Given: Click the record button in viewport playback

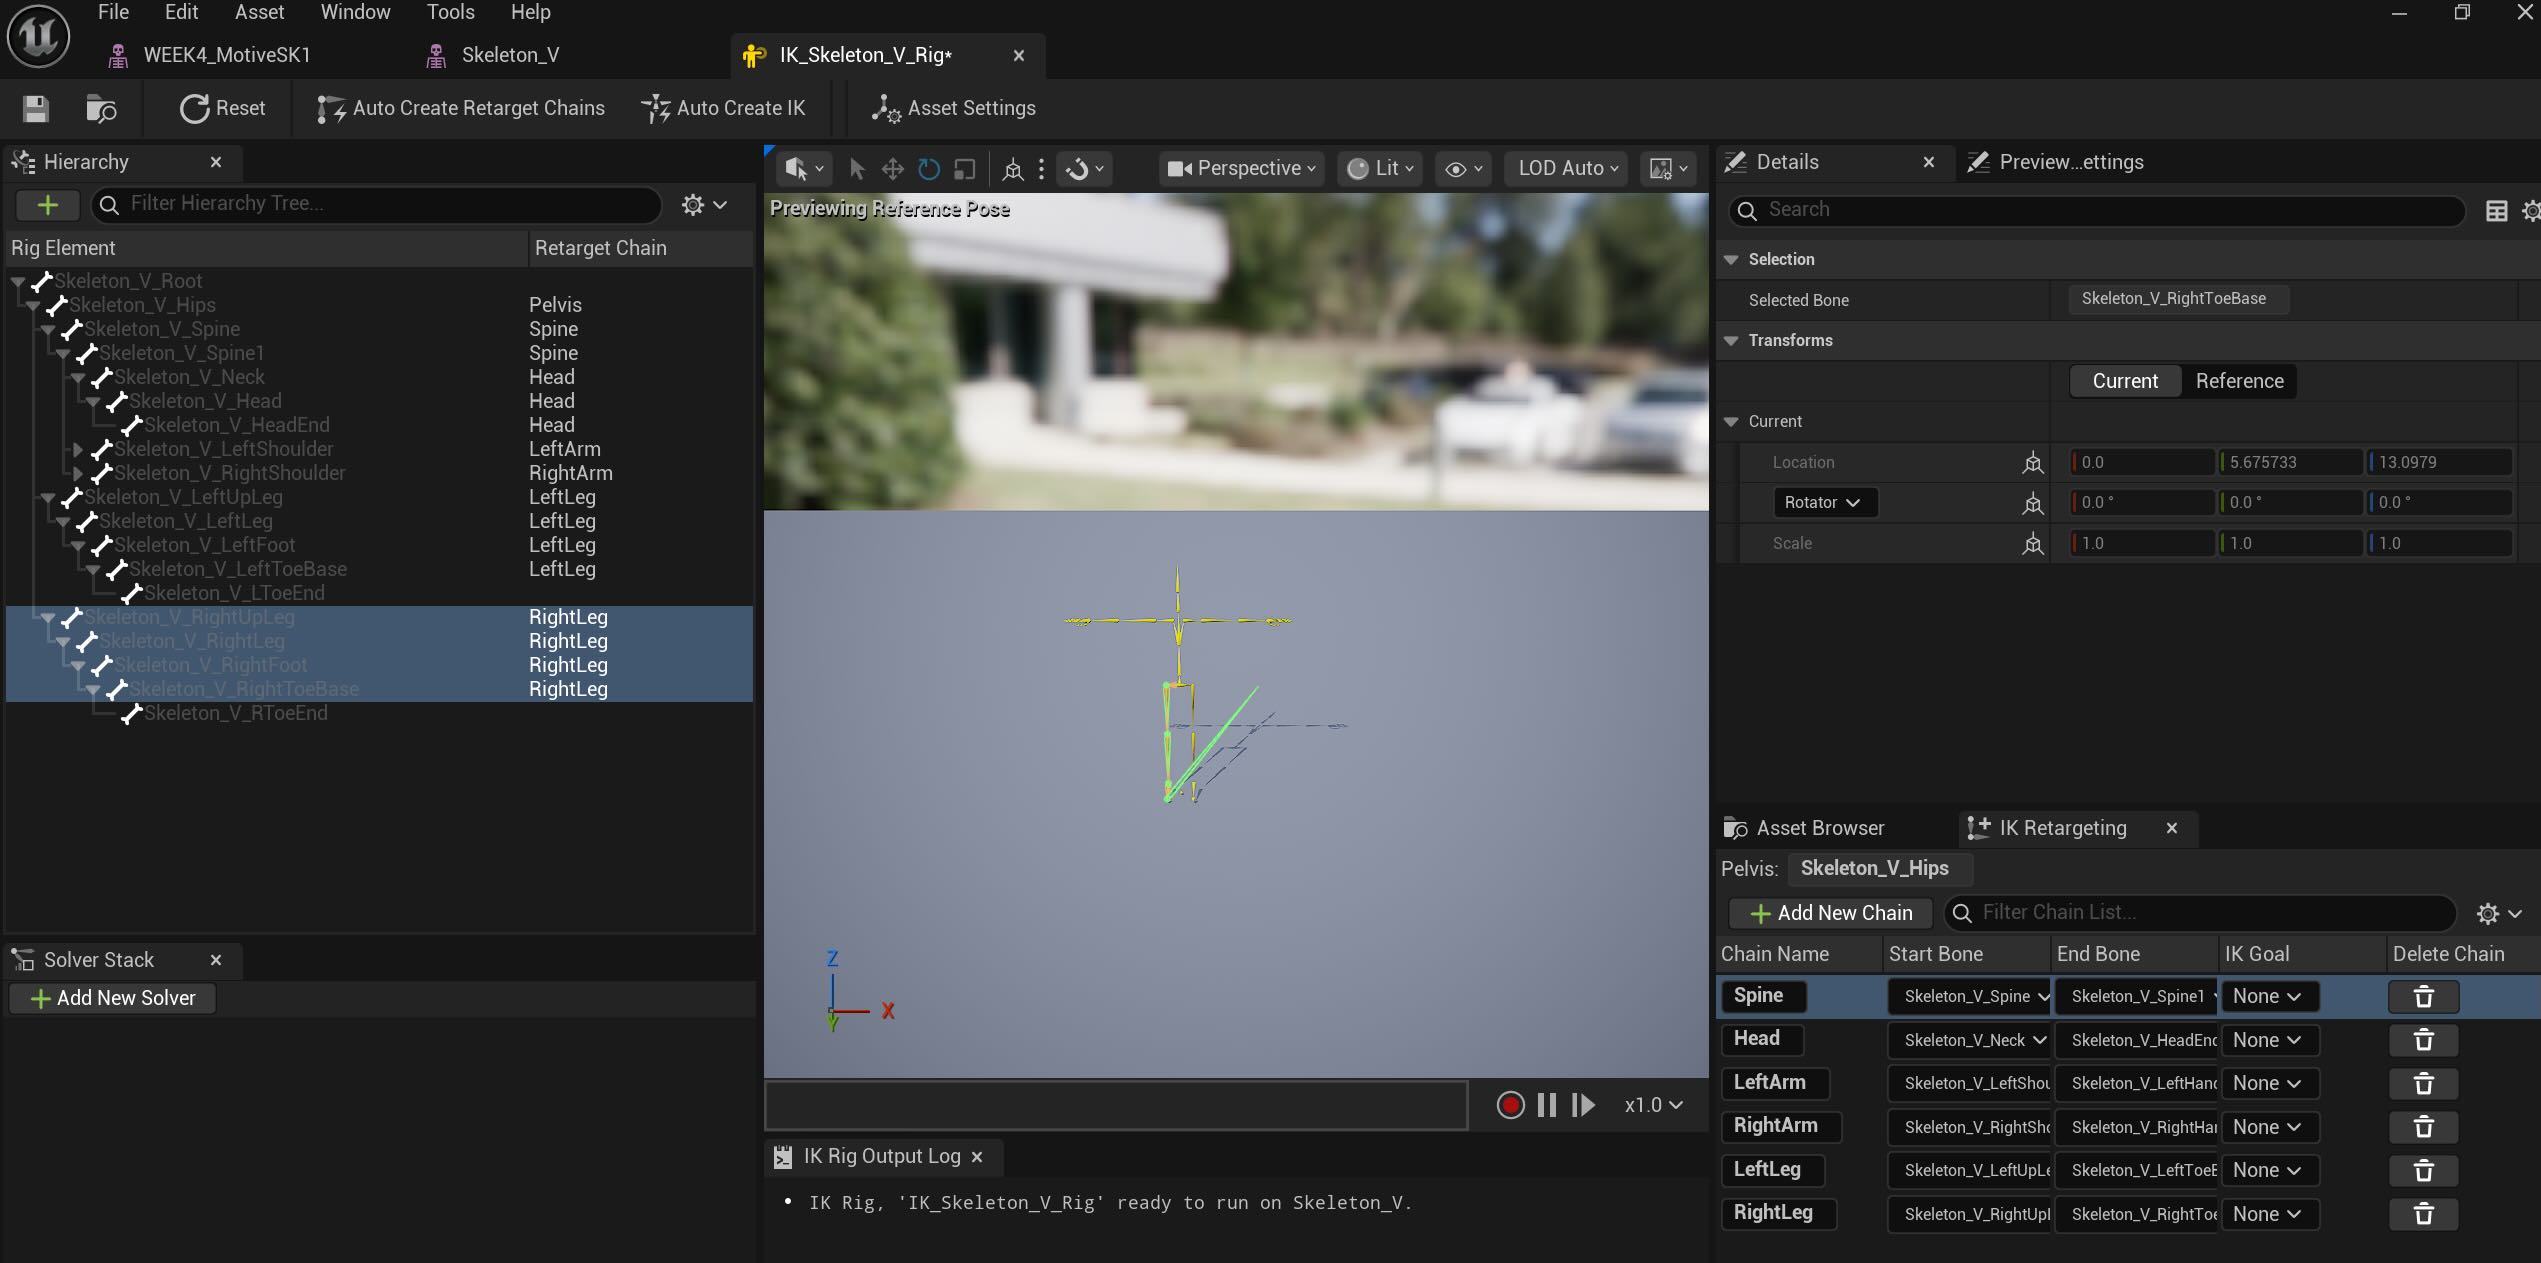Looking at the screenshot, I should (x=1510, y=1105).
